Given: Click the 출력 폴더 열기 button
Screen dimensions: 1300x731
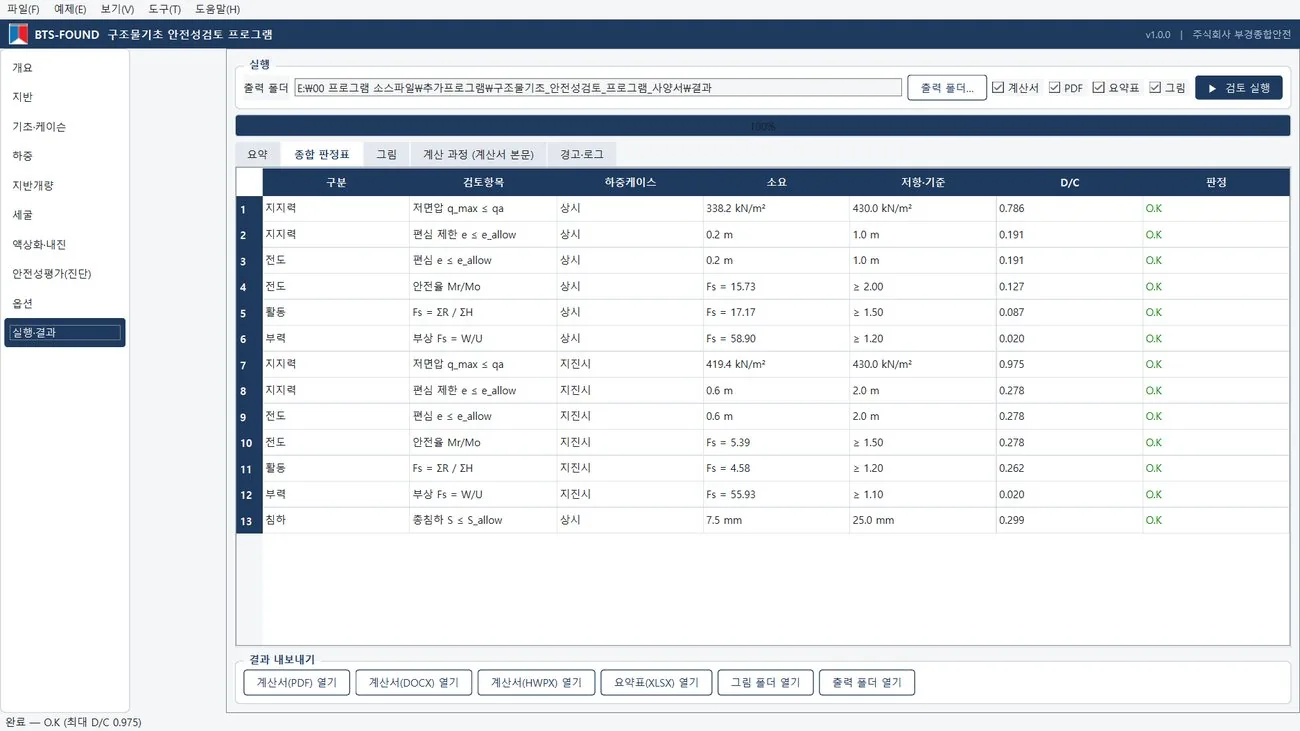Looking at the screenshot, I should (867, 683).
